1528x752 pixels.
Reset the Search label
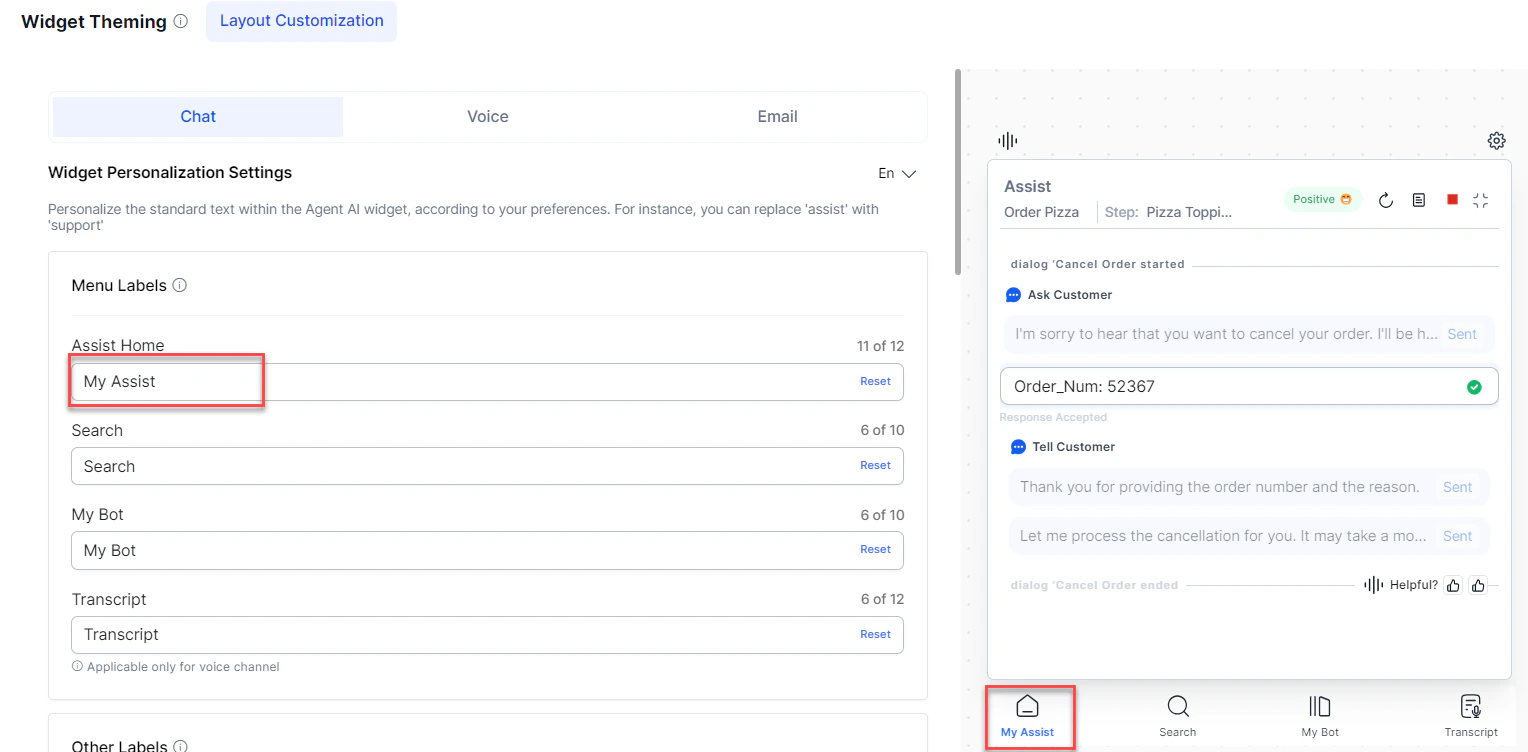[x=875, y=465]
